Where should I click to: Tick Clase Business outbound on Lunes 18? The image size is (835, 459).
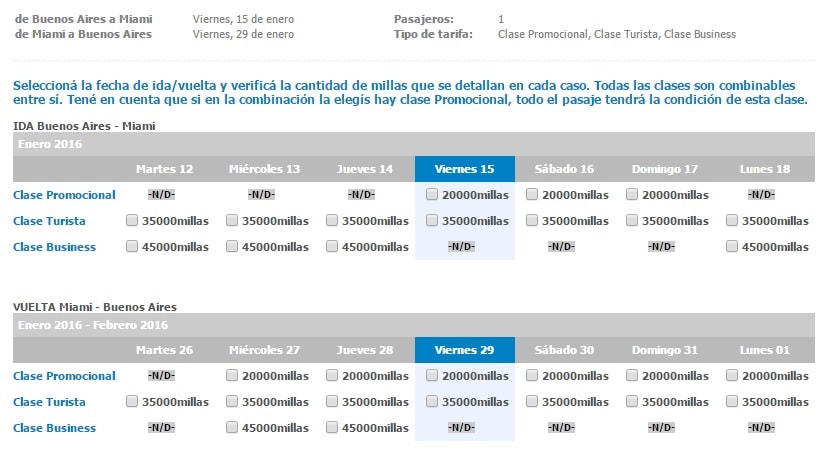(x=732, y=246)
